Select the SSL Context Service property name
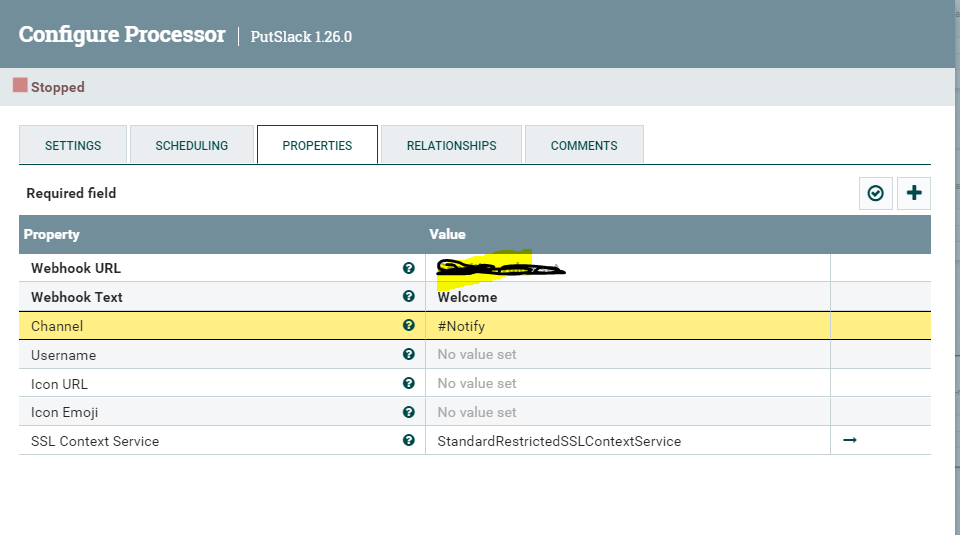 (95, 441)
